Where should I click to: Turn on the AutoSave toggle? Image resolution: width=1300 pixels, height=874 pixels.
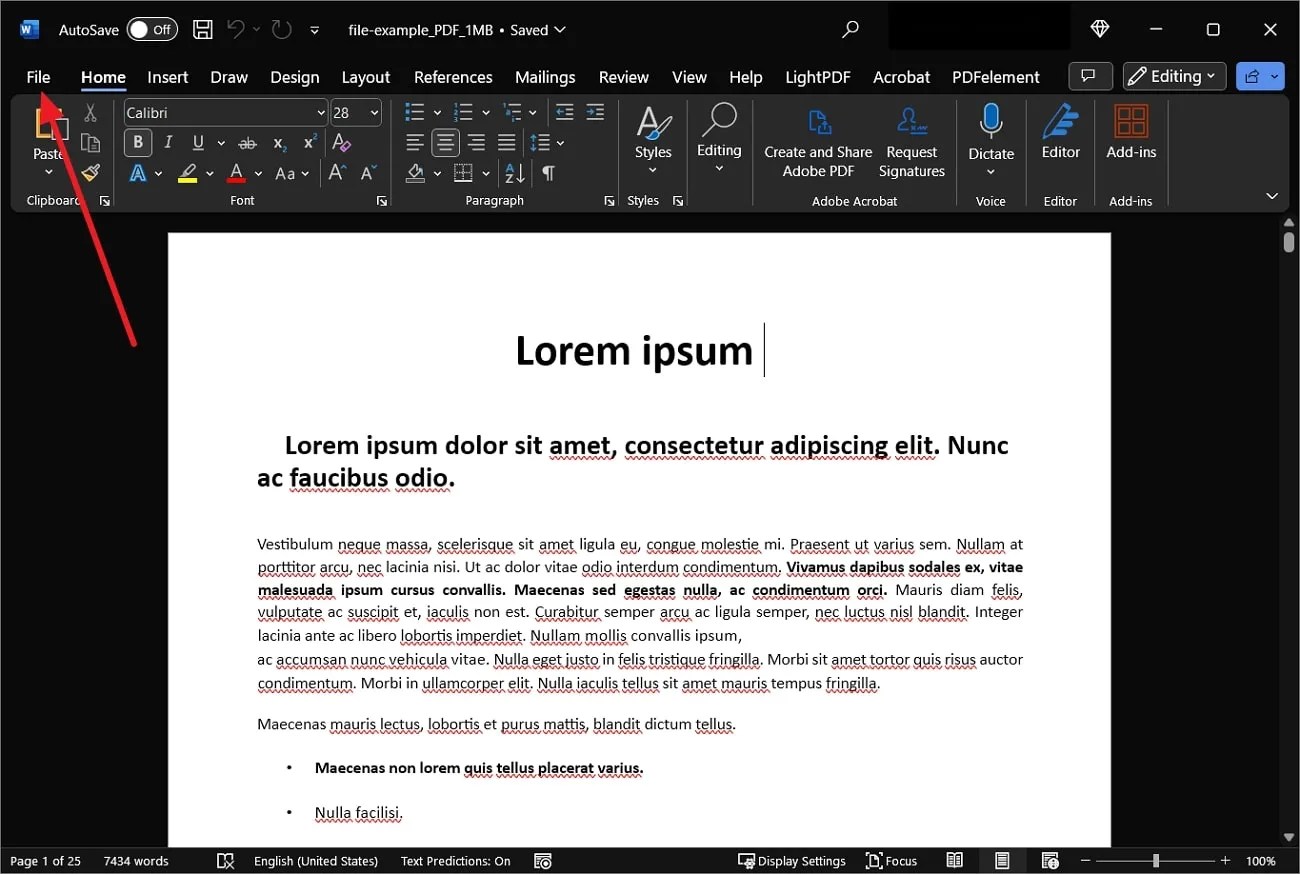(x=150, y=29)
